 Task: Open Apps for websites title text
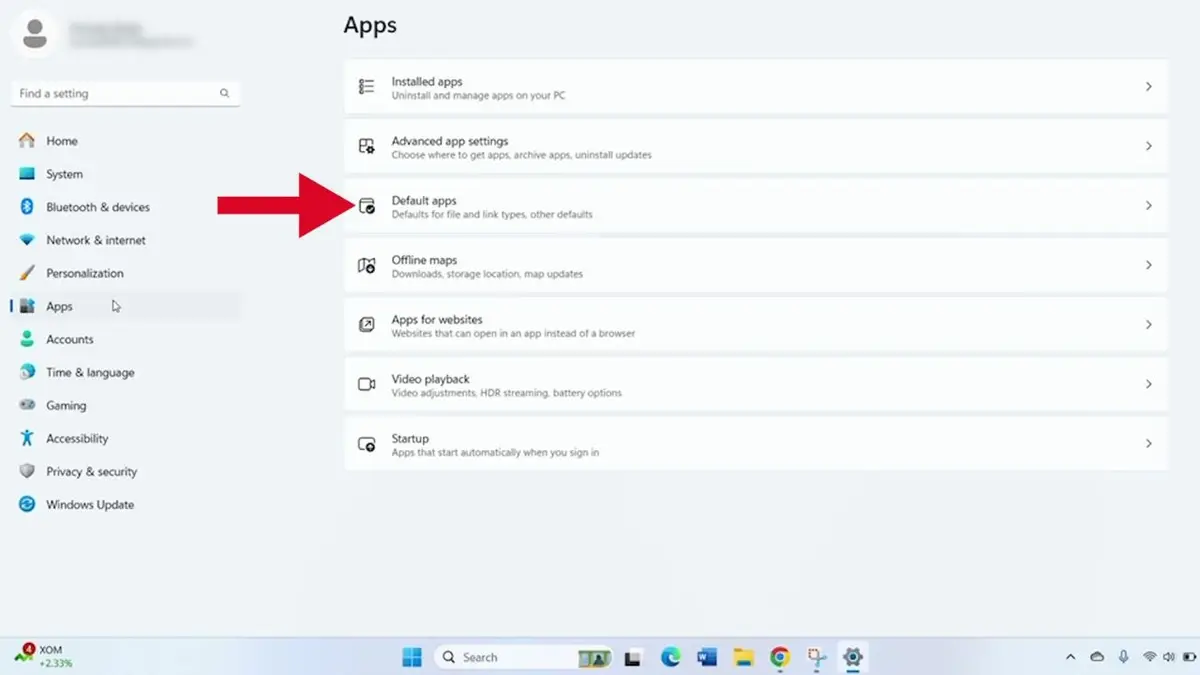(x=437, y=320)
